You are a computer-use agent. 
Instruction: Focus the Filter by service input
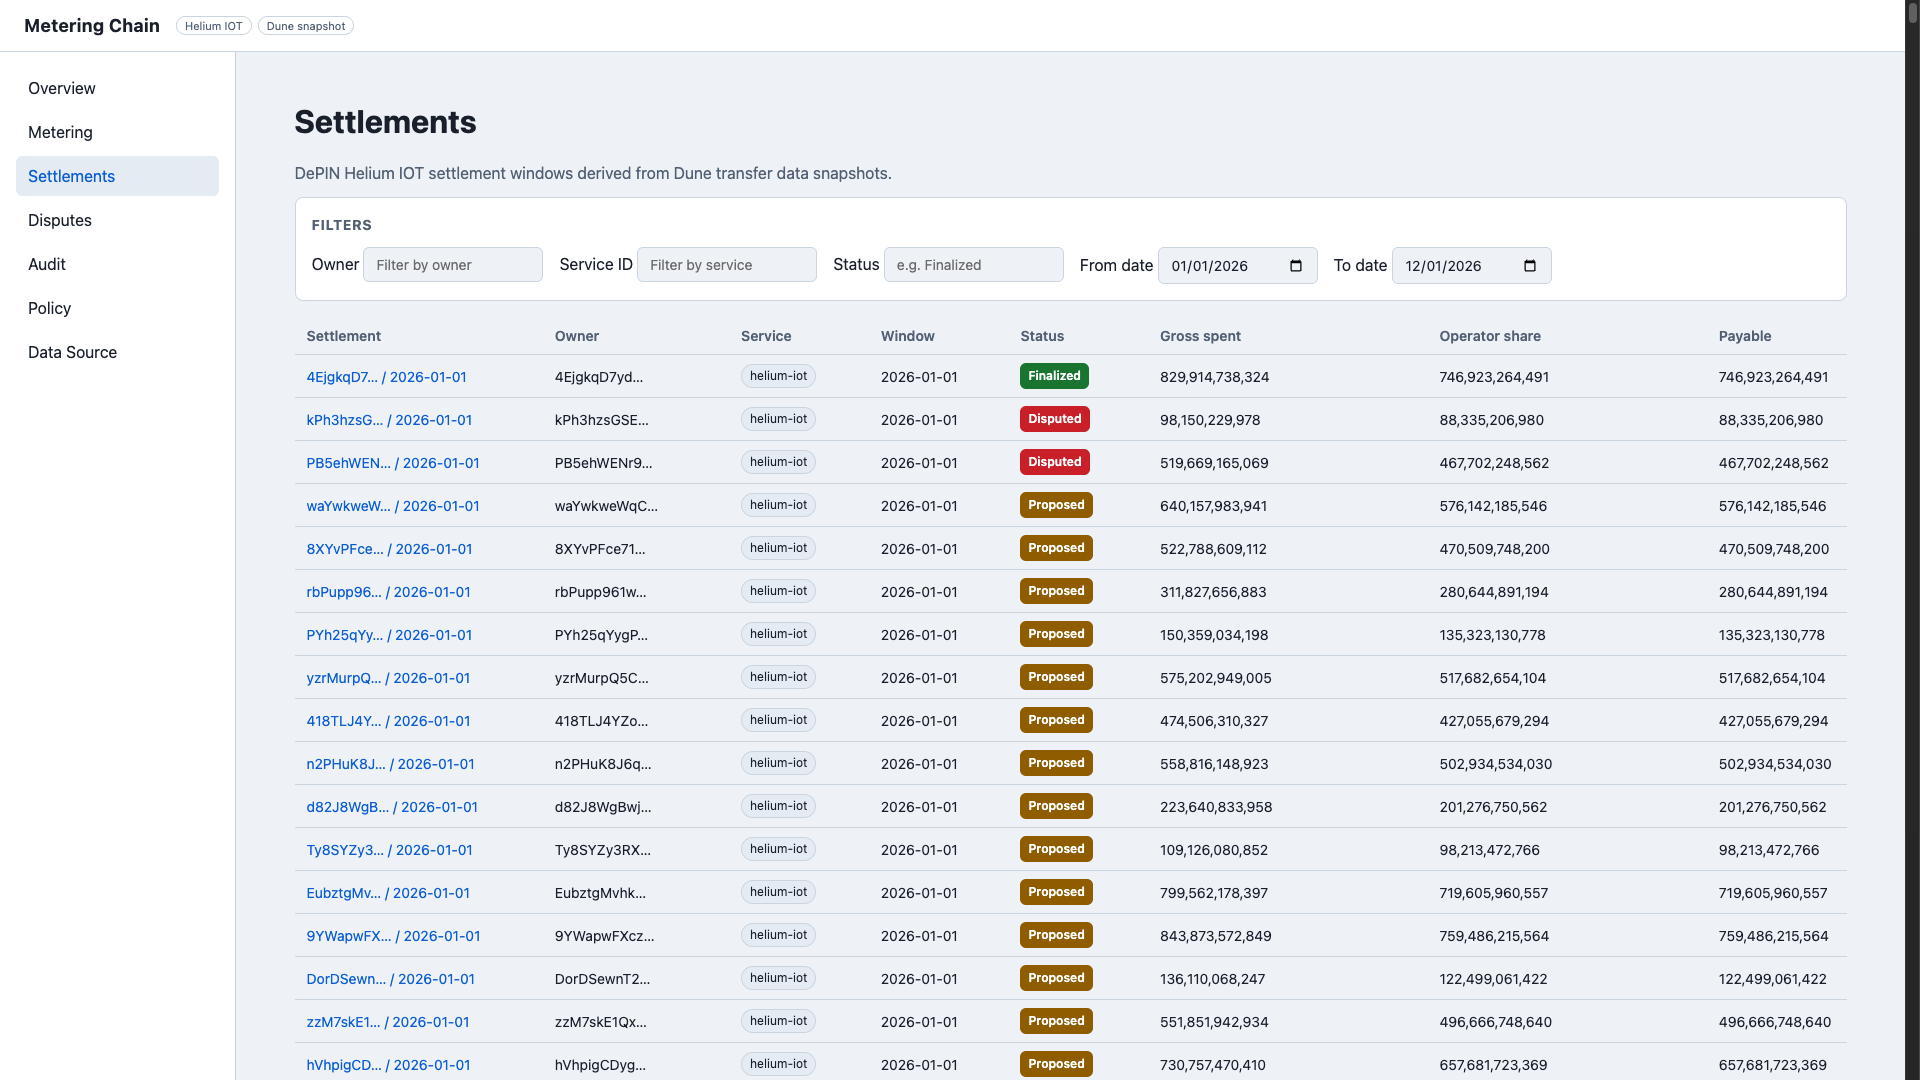pos(726,265)
